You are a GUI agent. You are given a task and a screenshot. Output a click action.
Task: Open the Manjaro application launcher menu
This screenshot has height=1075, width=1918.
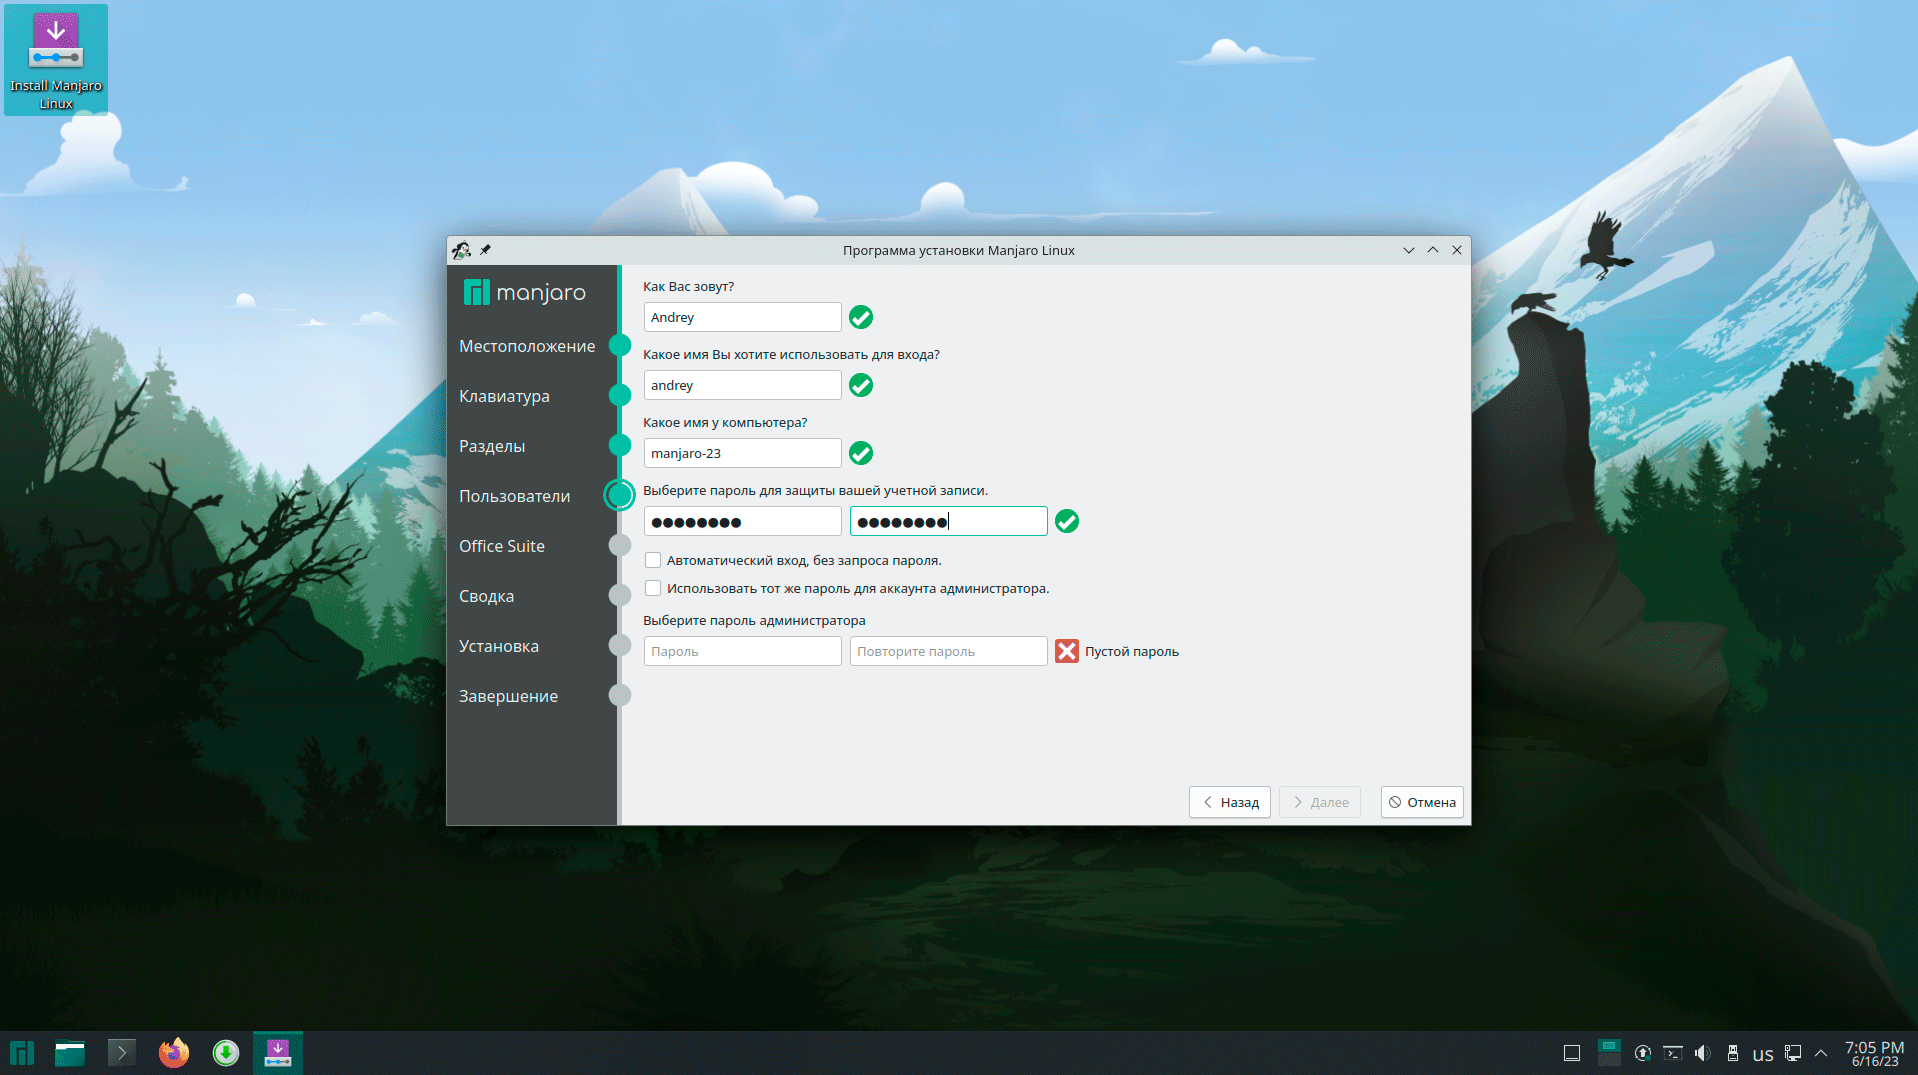[22, 1053]
